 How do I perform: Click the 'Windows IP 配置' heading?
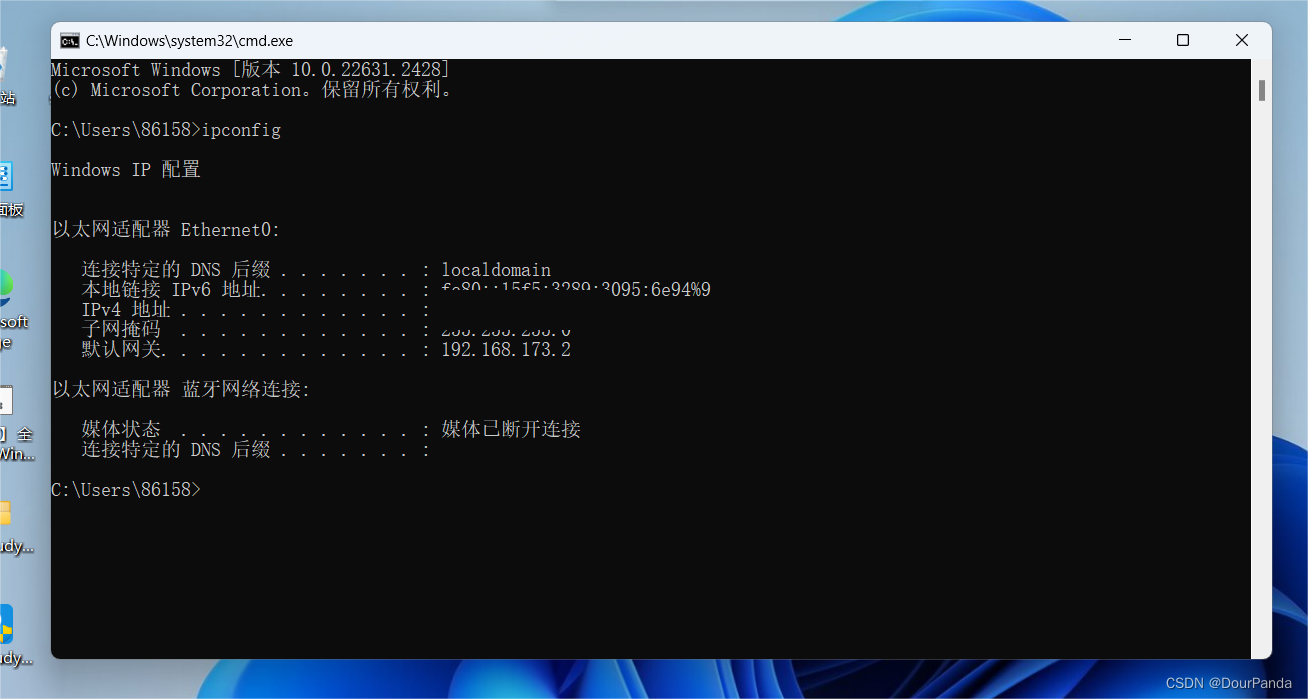[x=126, y=170]
